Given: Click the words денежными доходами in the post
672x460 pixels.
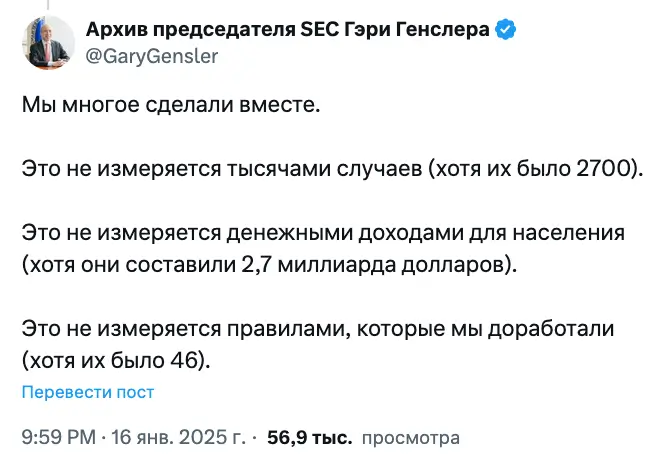Looking at the screenshot, I should [x=345, y=234].
